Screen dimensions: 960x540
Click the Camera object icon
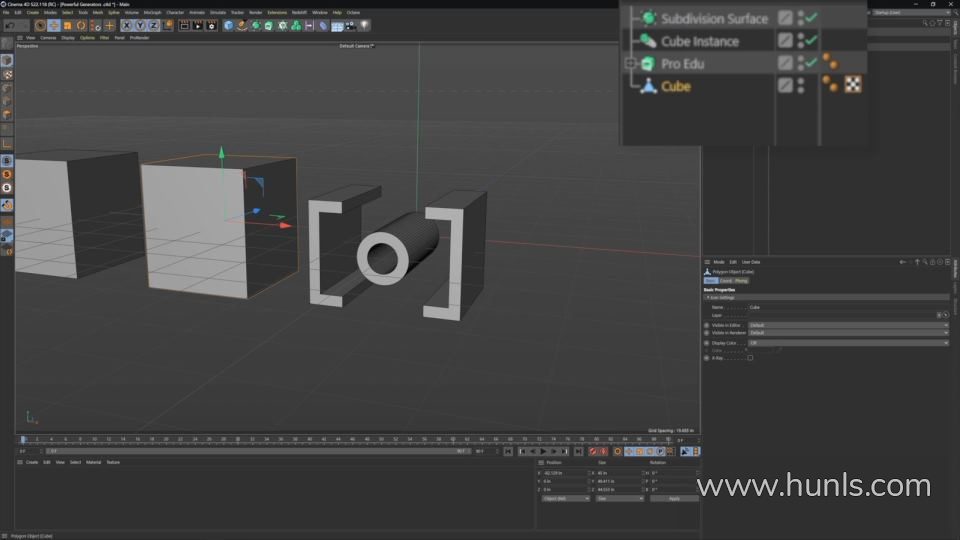click(x=351, y=25)
